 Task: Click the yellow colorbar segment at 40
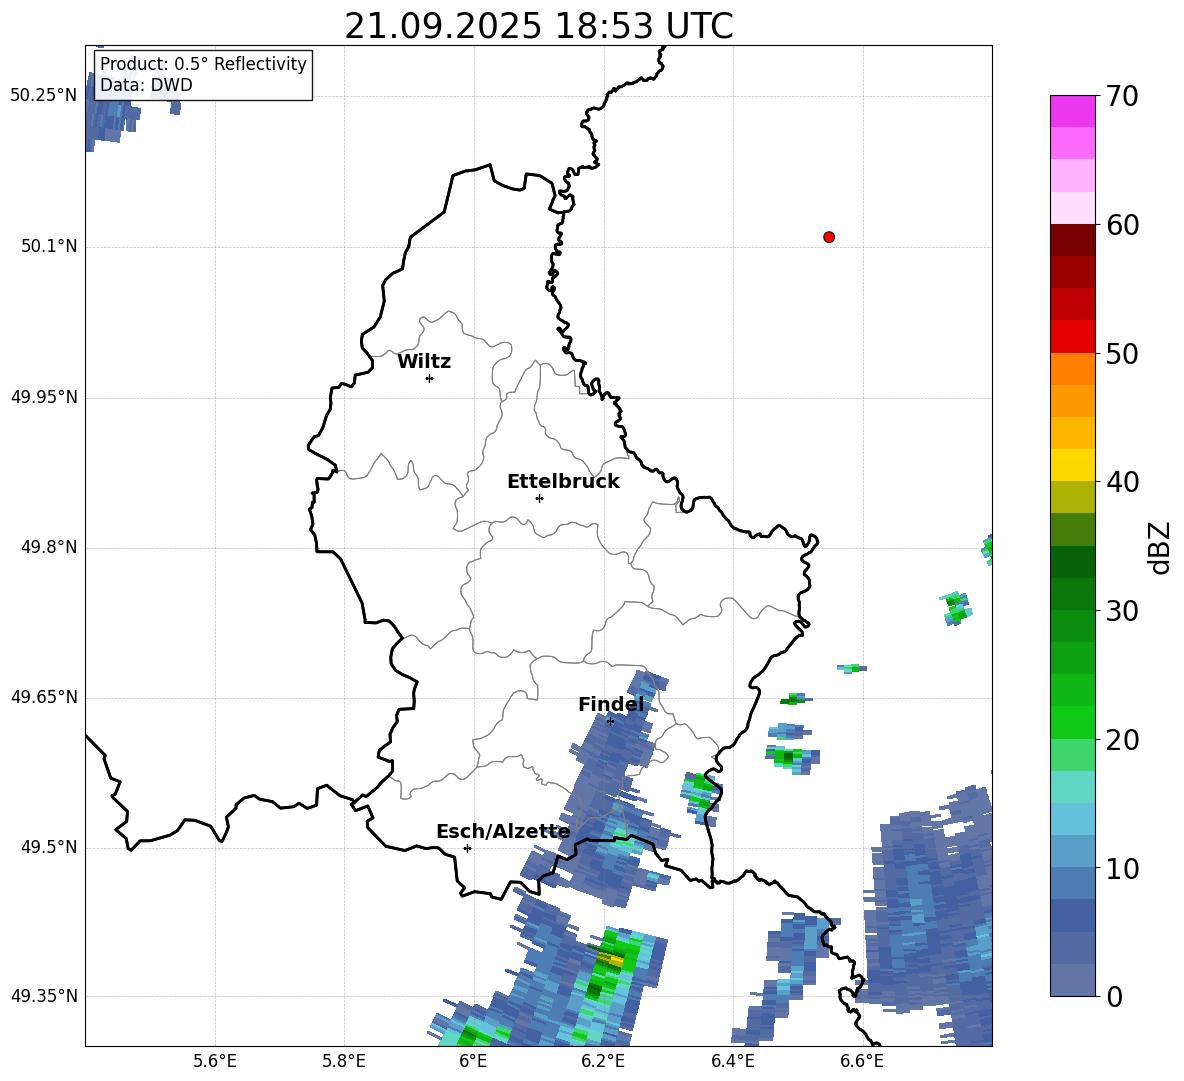point(1072,465)
